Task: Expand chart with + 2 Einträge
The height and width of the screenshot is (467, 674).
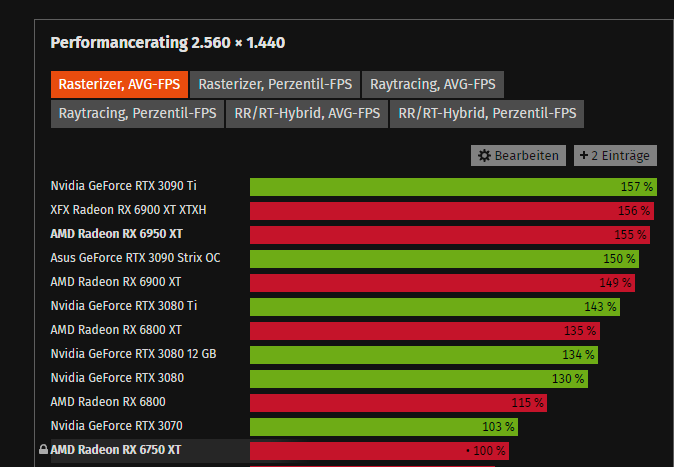Action: tap(615, 155)
